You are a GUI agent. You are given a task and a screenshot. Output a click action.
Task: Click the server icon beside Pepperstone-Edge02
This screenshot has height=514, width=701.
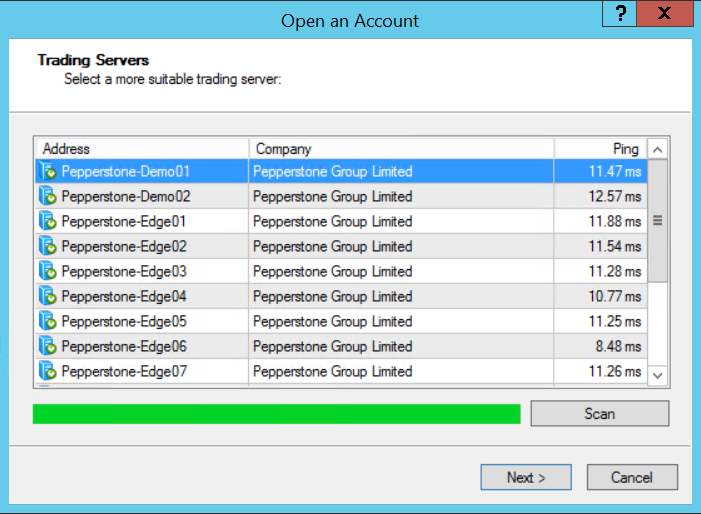point(48,246)
